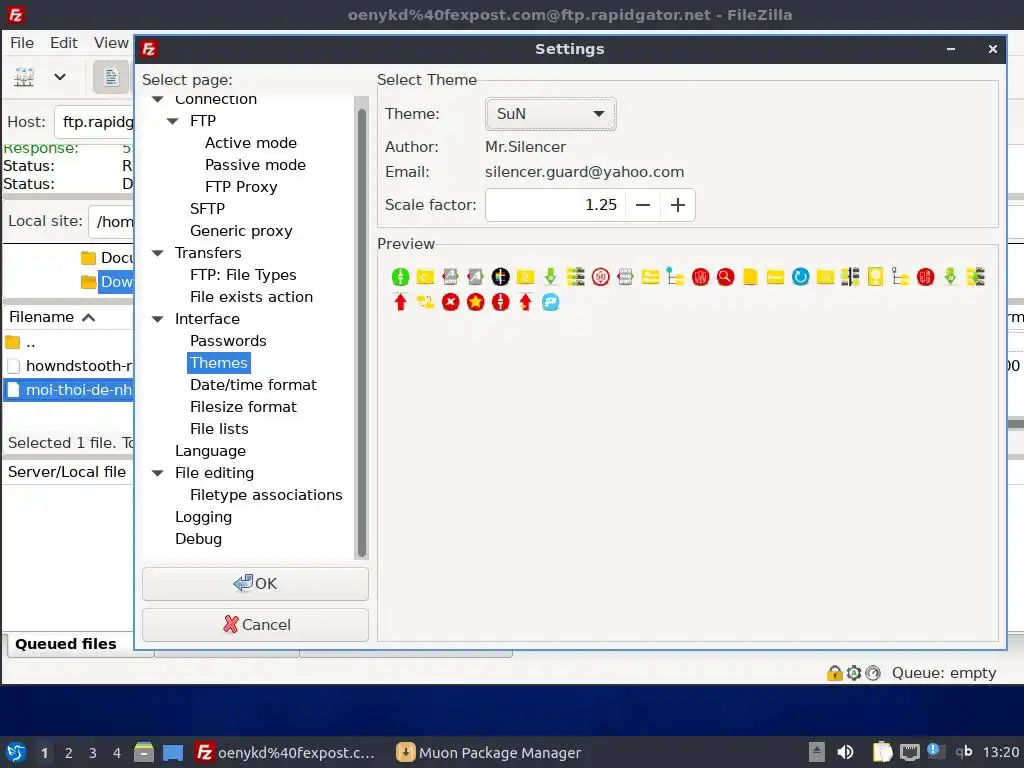Sort by Filename column header

[68, 317]
